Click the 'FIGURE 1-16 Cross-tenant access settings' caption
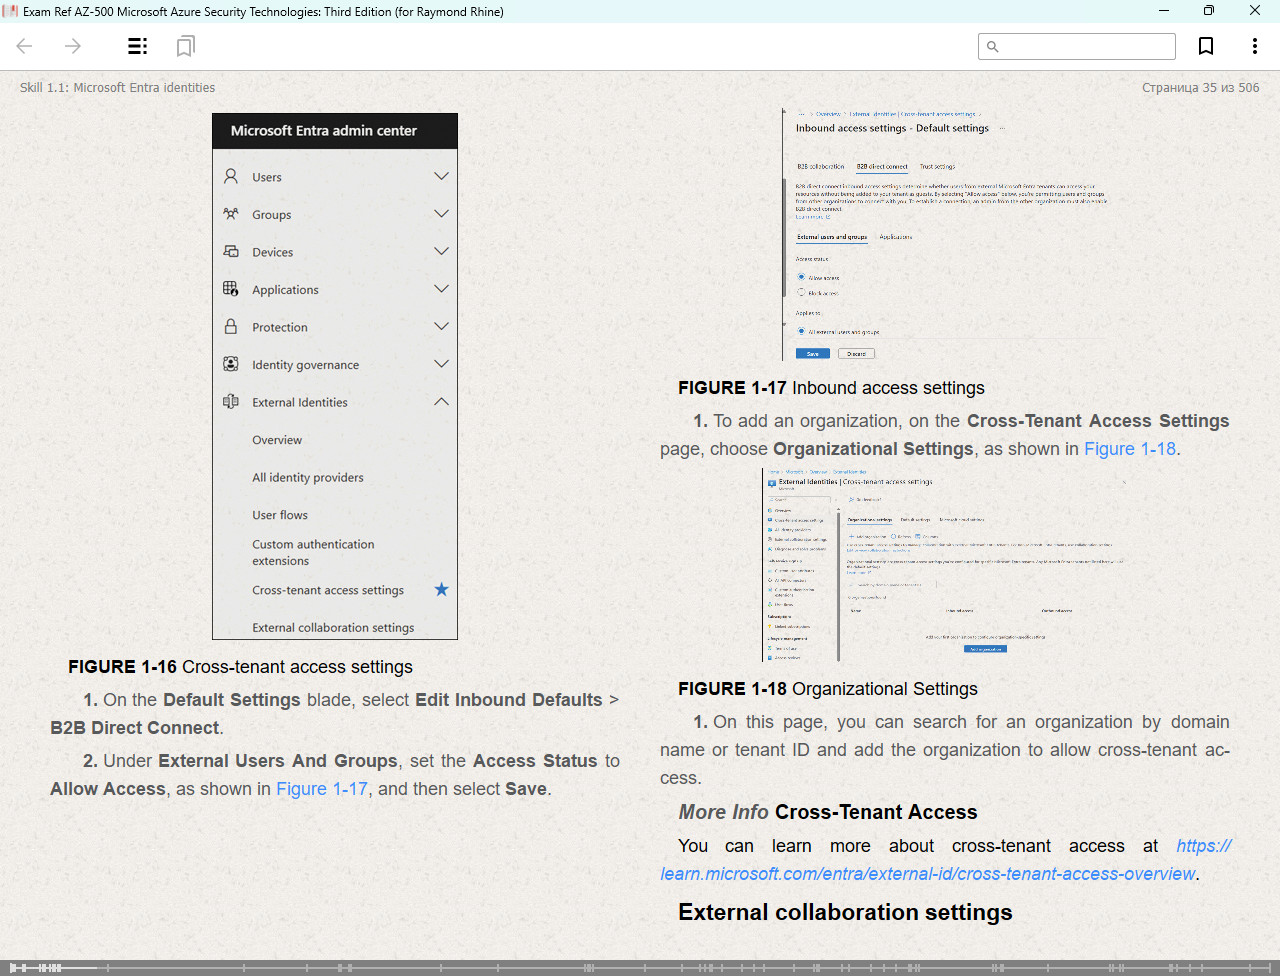1280x976 pixels. (240, 667)
